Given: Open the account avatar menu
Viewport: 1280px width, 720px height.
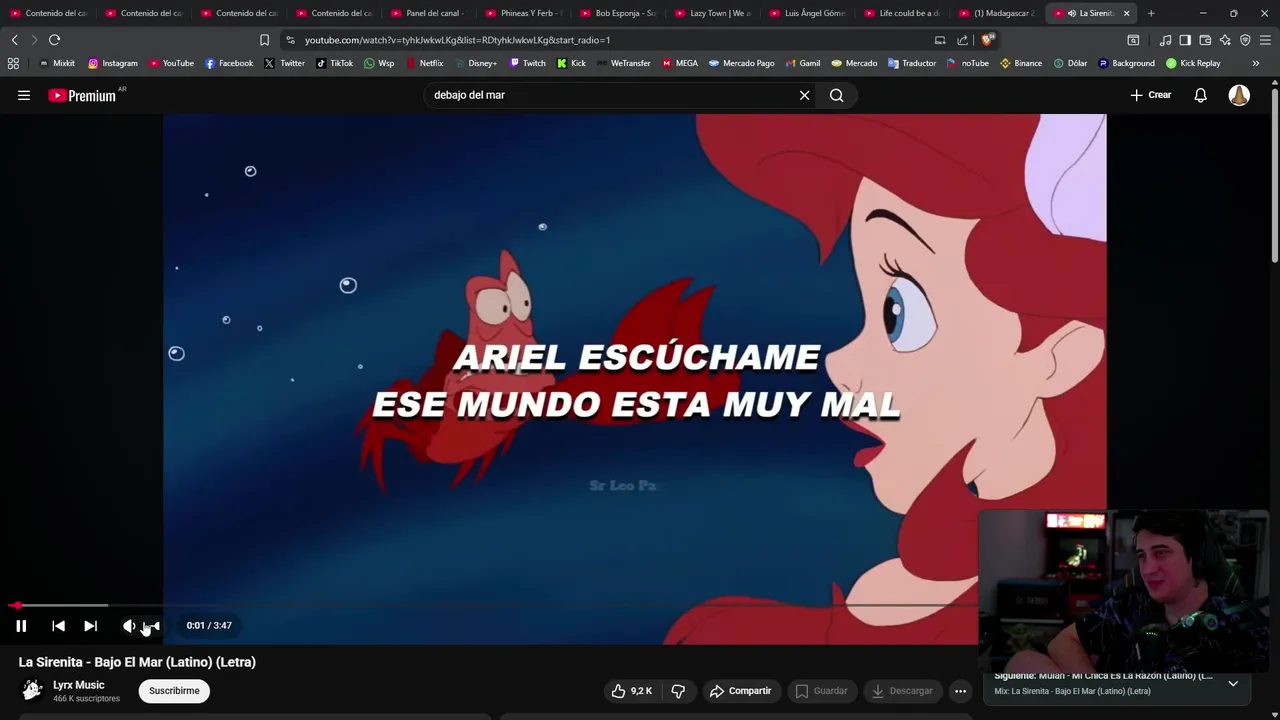Looking at the screenshot, I should click(1239, 95).
